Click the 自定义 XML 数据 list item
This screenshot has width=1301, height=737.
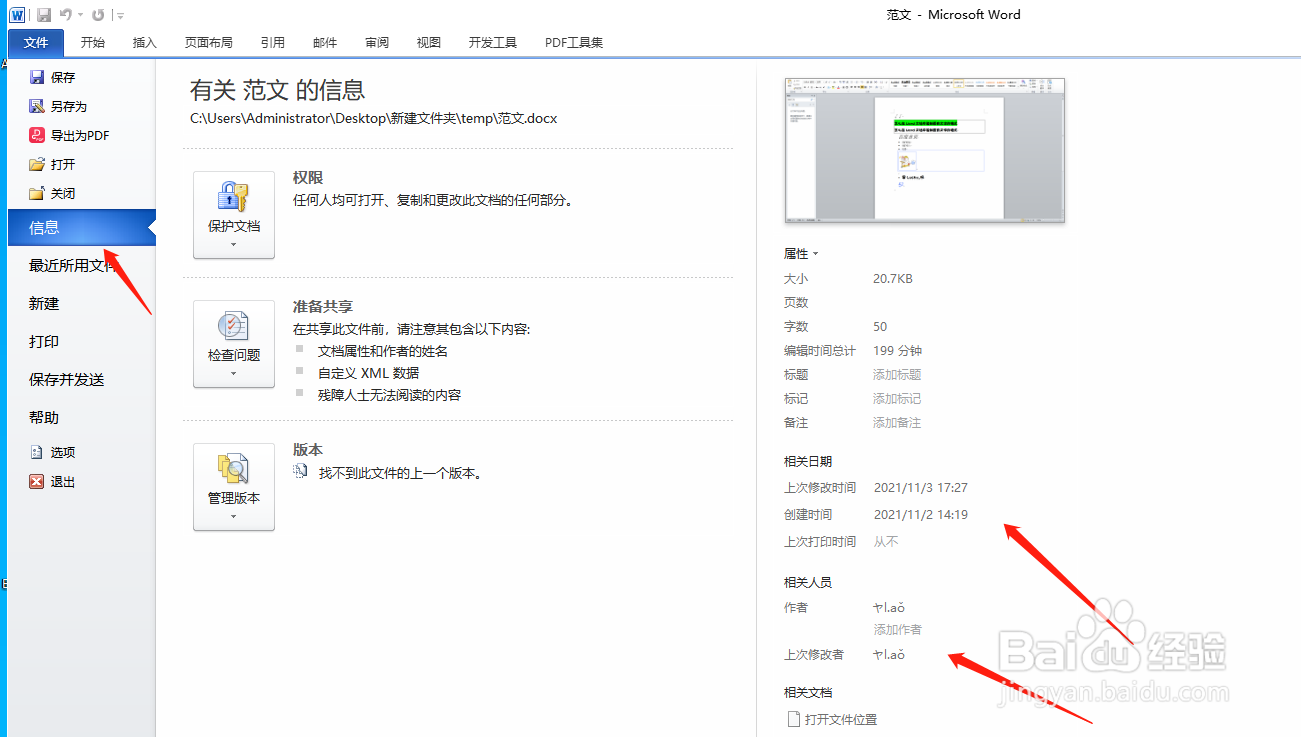click(x=369, y=373)
